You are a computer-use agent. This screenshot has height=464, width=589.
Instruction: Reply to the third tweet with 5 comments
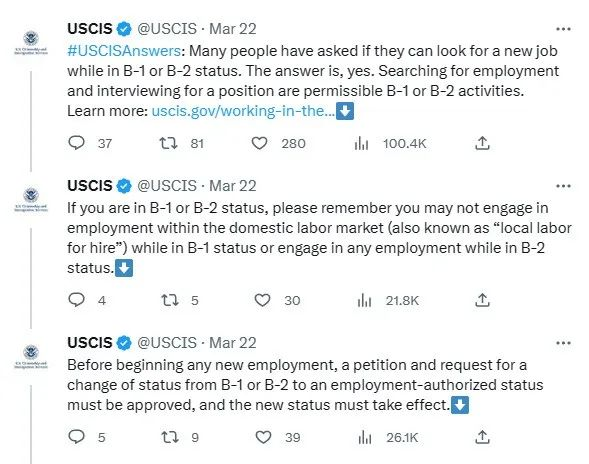pos(77,437)
